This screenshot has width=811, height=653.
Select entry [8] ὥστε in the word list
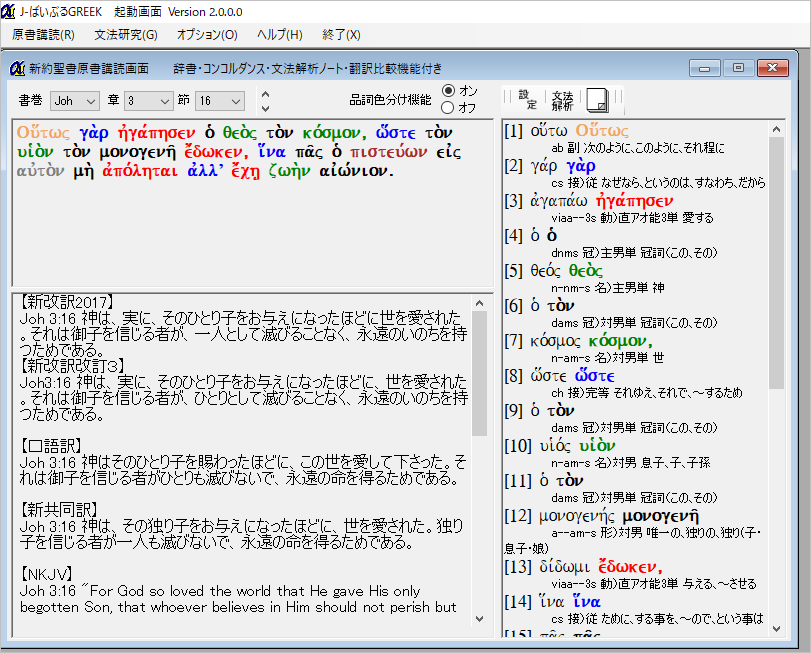(x=560, y=376)
